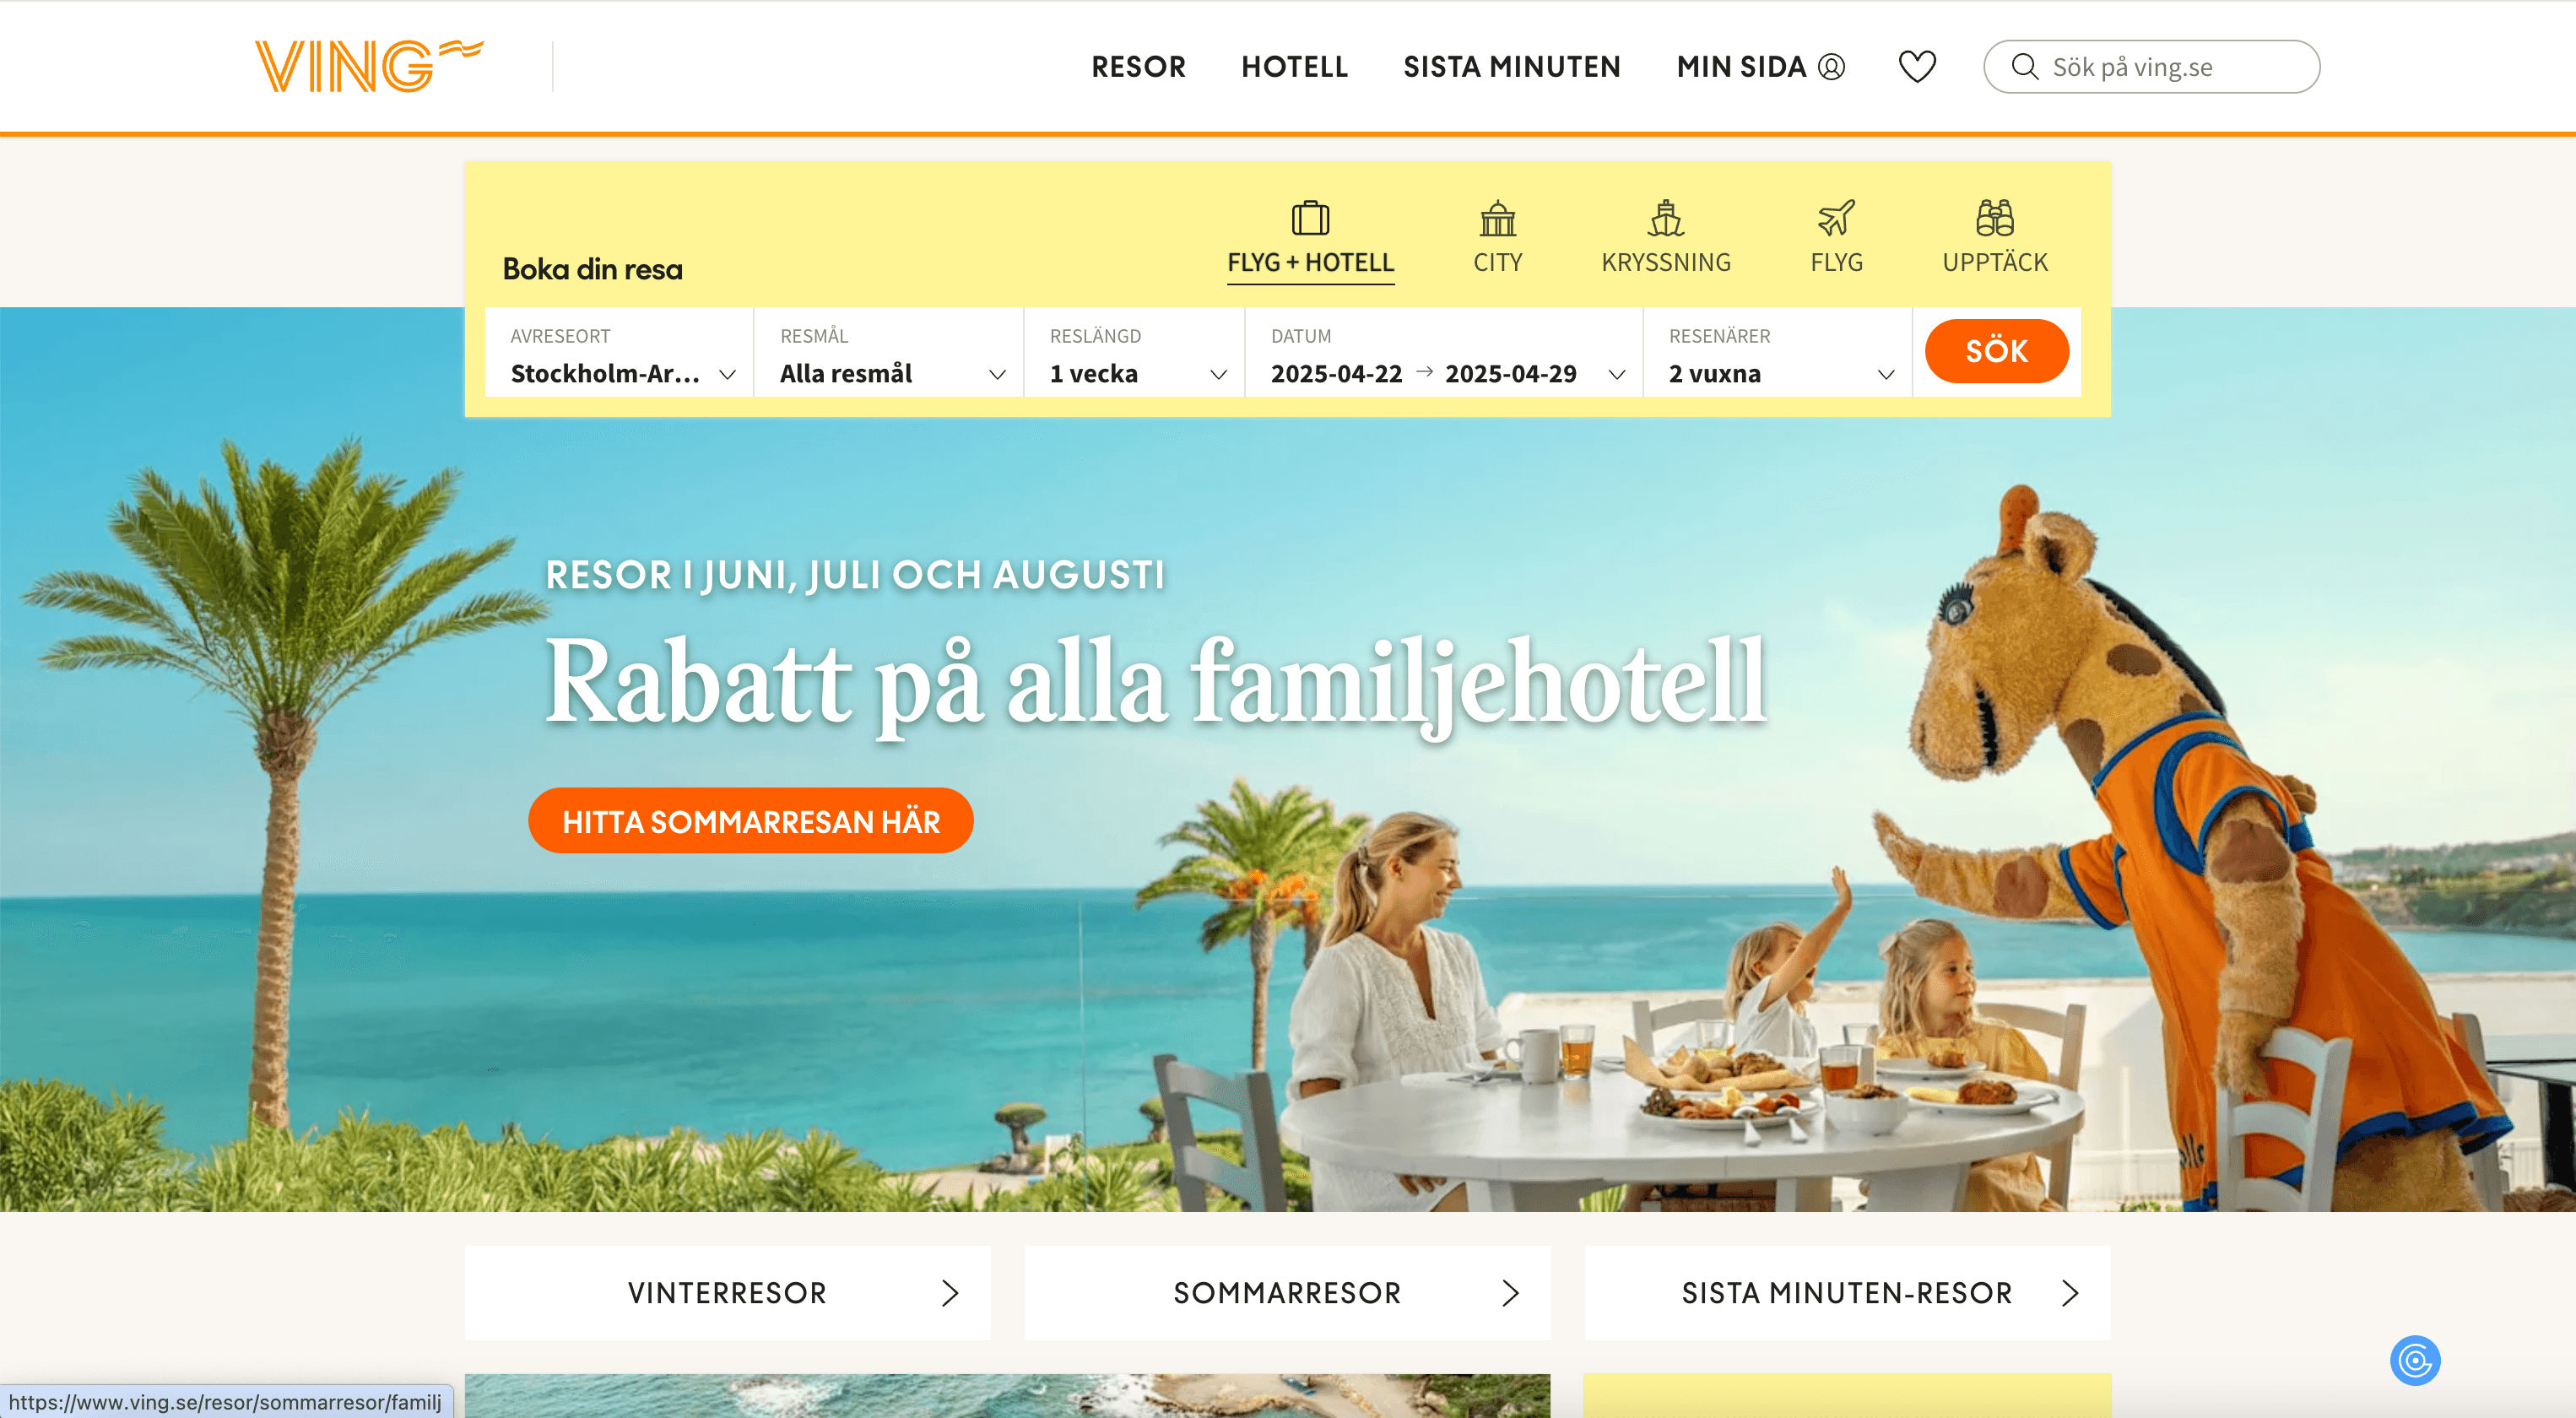
Task: Click the Hitta sommarresan här button
Action: tap(750, 821)
